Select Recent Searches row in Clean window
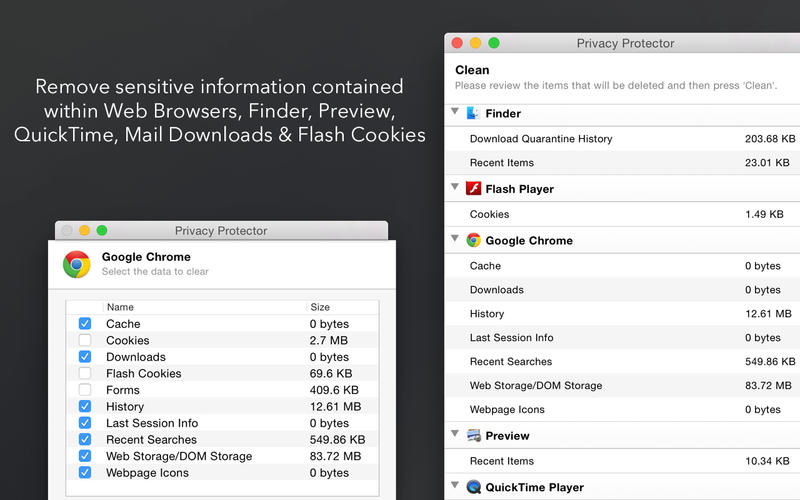800x500 pixels. point(623,362)
